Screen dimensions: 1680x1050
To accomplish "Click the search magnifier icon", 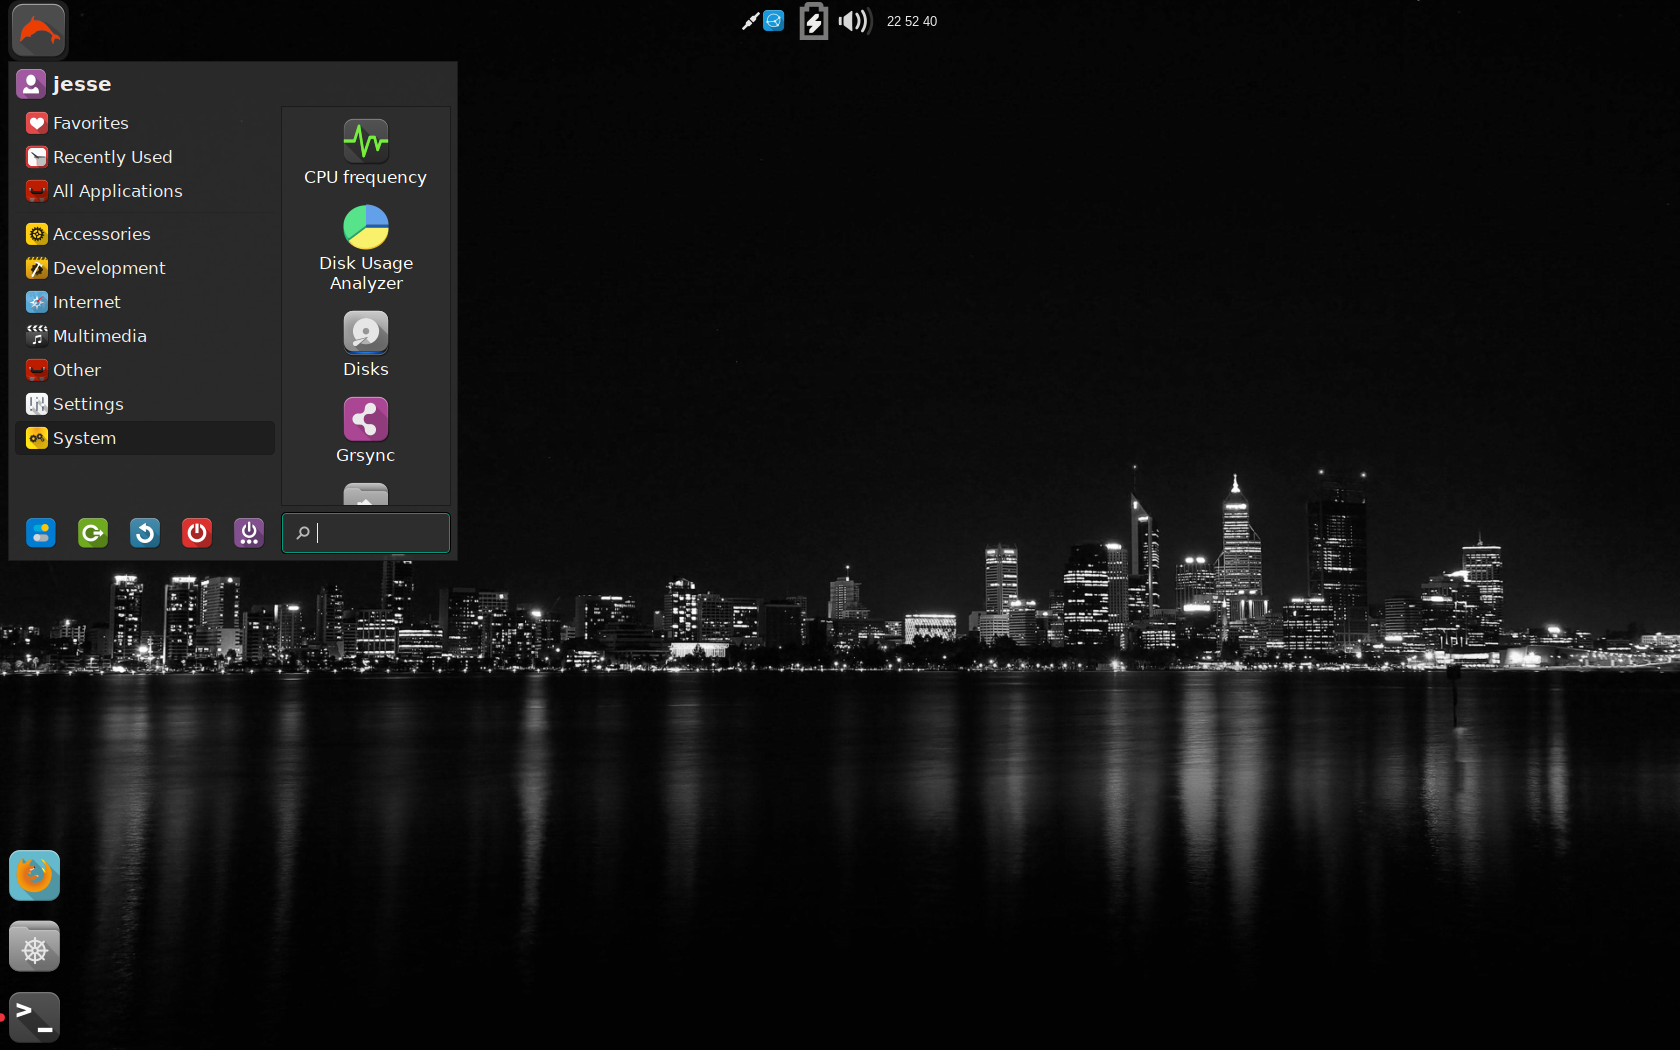I will [x=303, y=533].
